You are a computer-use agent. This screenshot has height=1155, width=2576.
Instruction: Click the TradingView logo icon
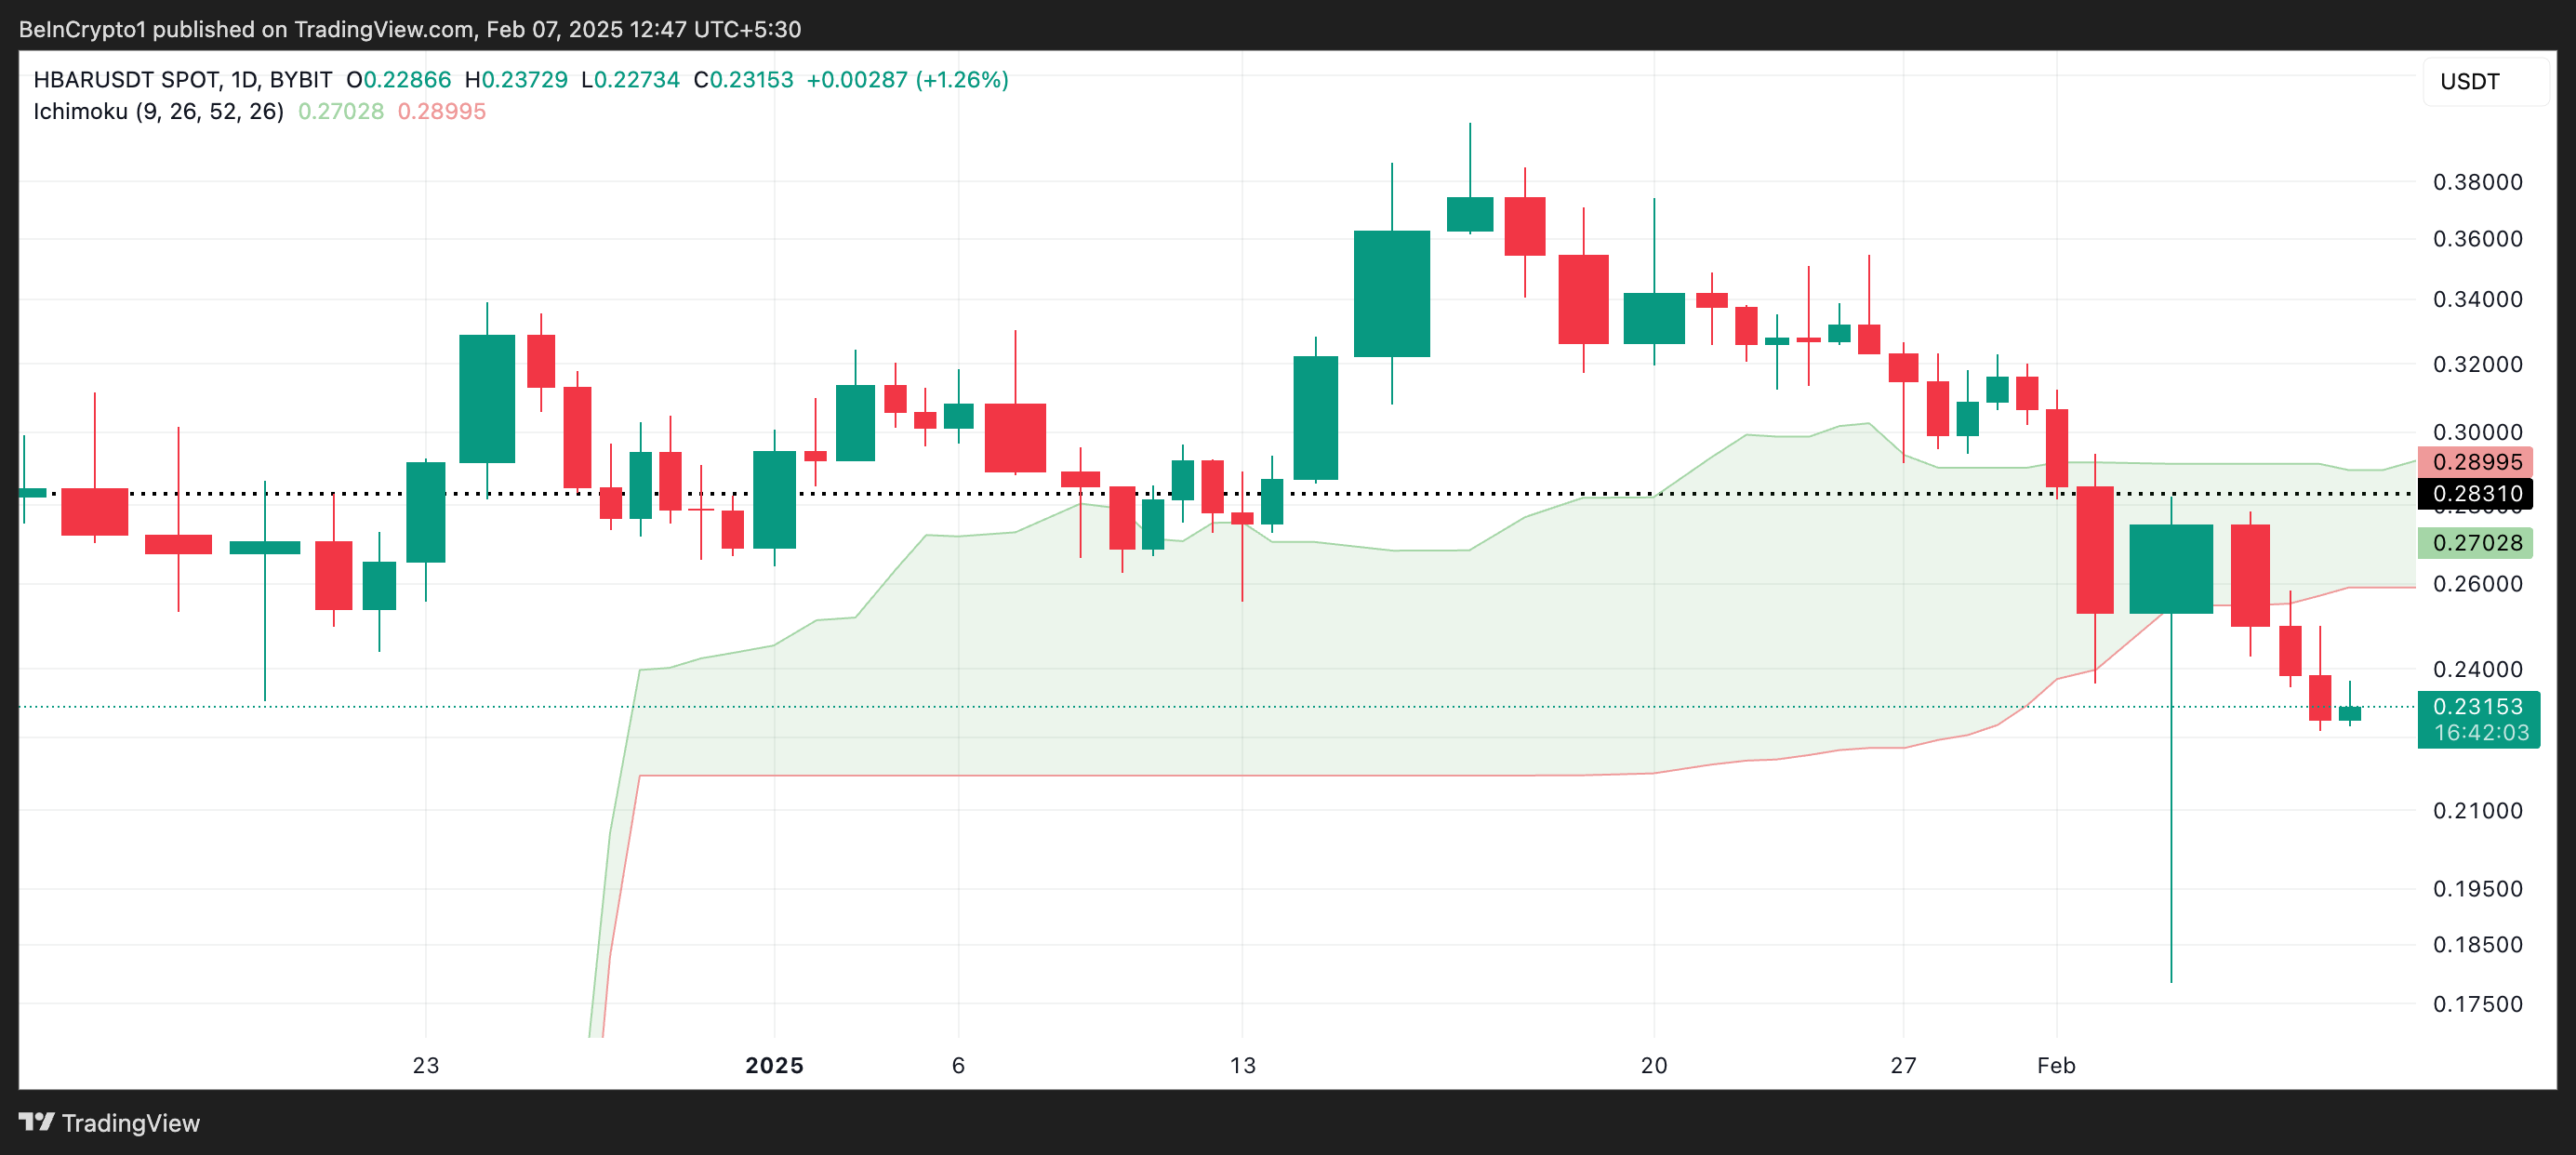click(x=36, y=1121)
